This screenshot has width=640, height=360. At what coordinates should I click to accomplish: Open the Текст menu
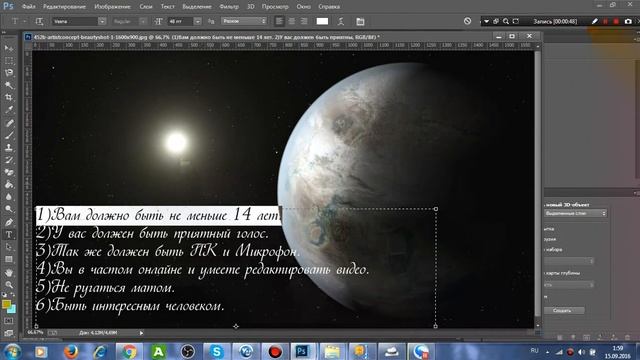pos(167,7)
